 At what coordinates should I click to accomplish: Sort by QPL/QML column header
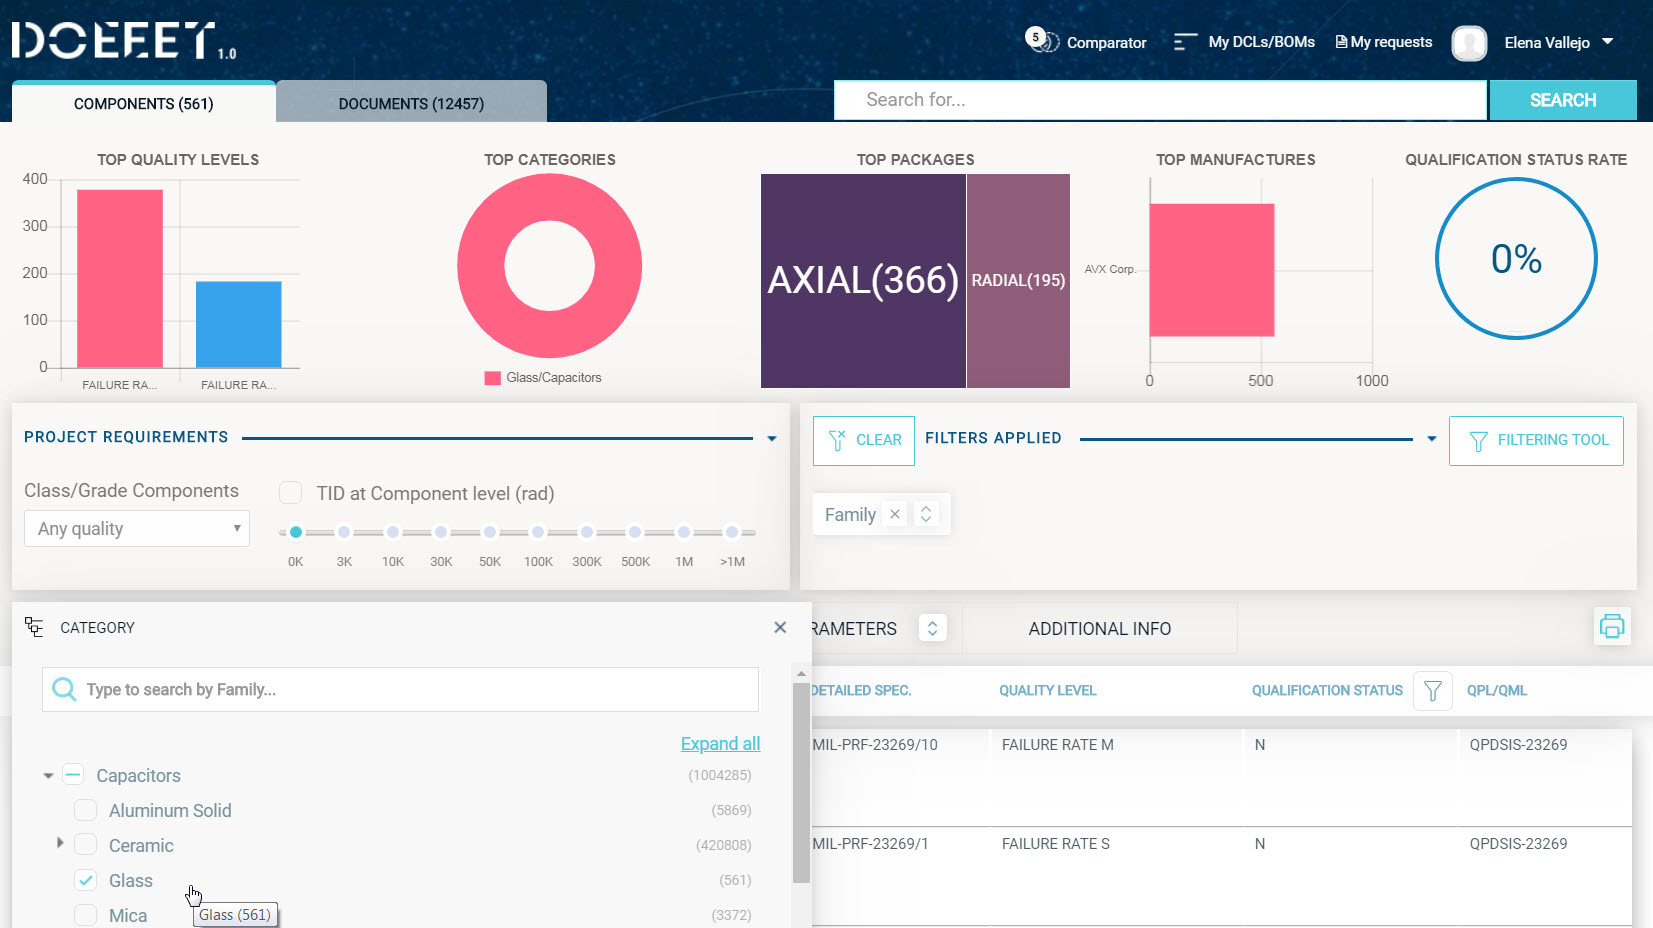[1497, 690]
